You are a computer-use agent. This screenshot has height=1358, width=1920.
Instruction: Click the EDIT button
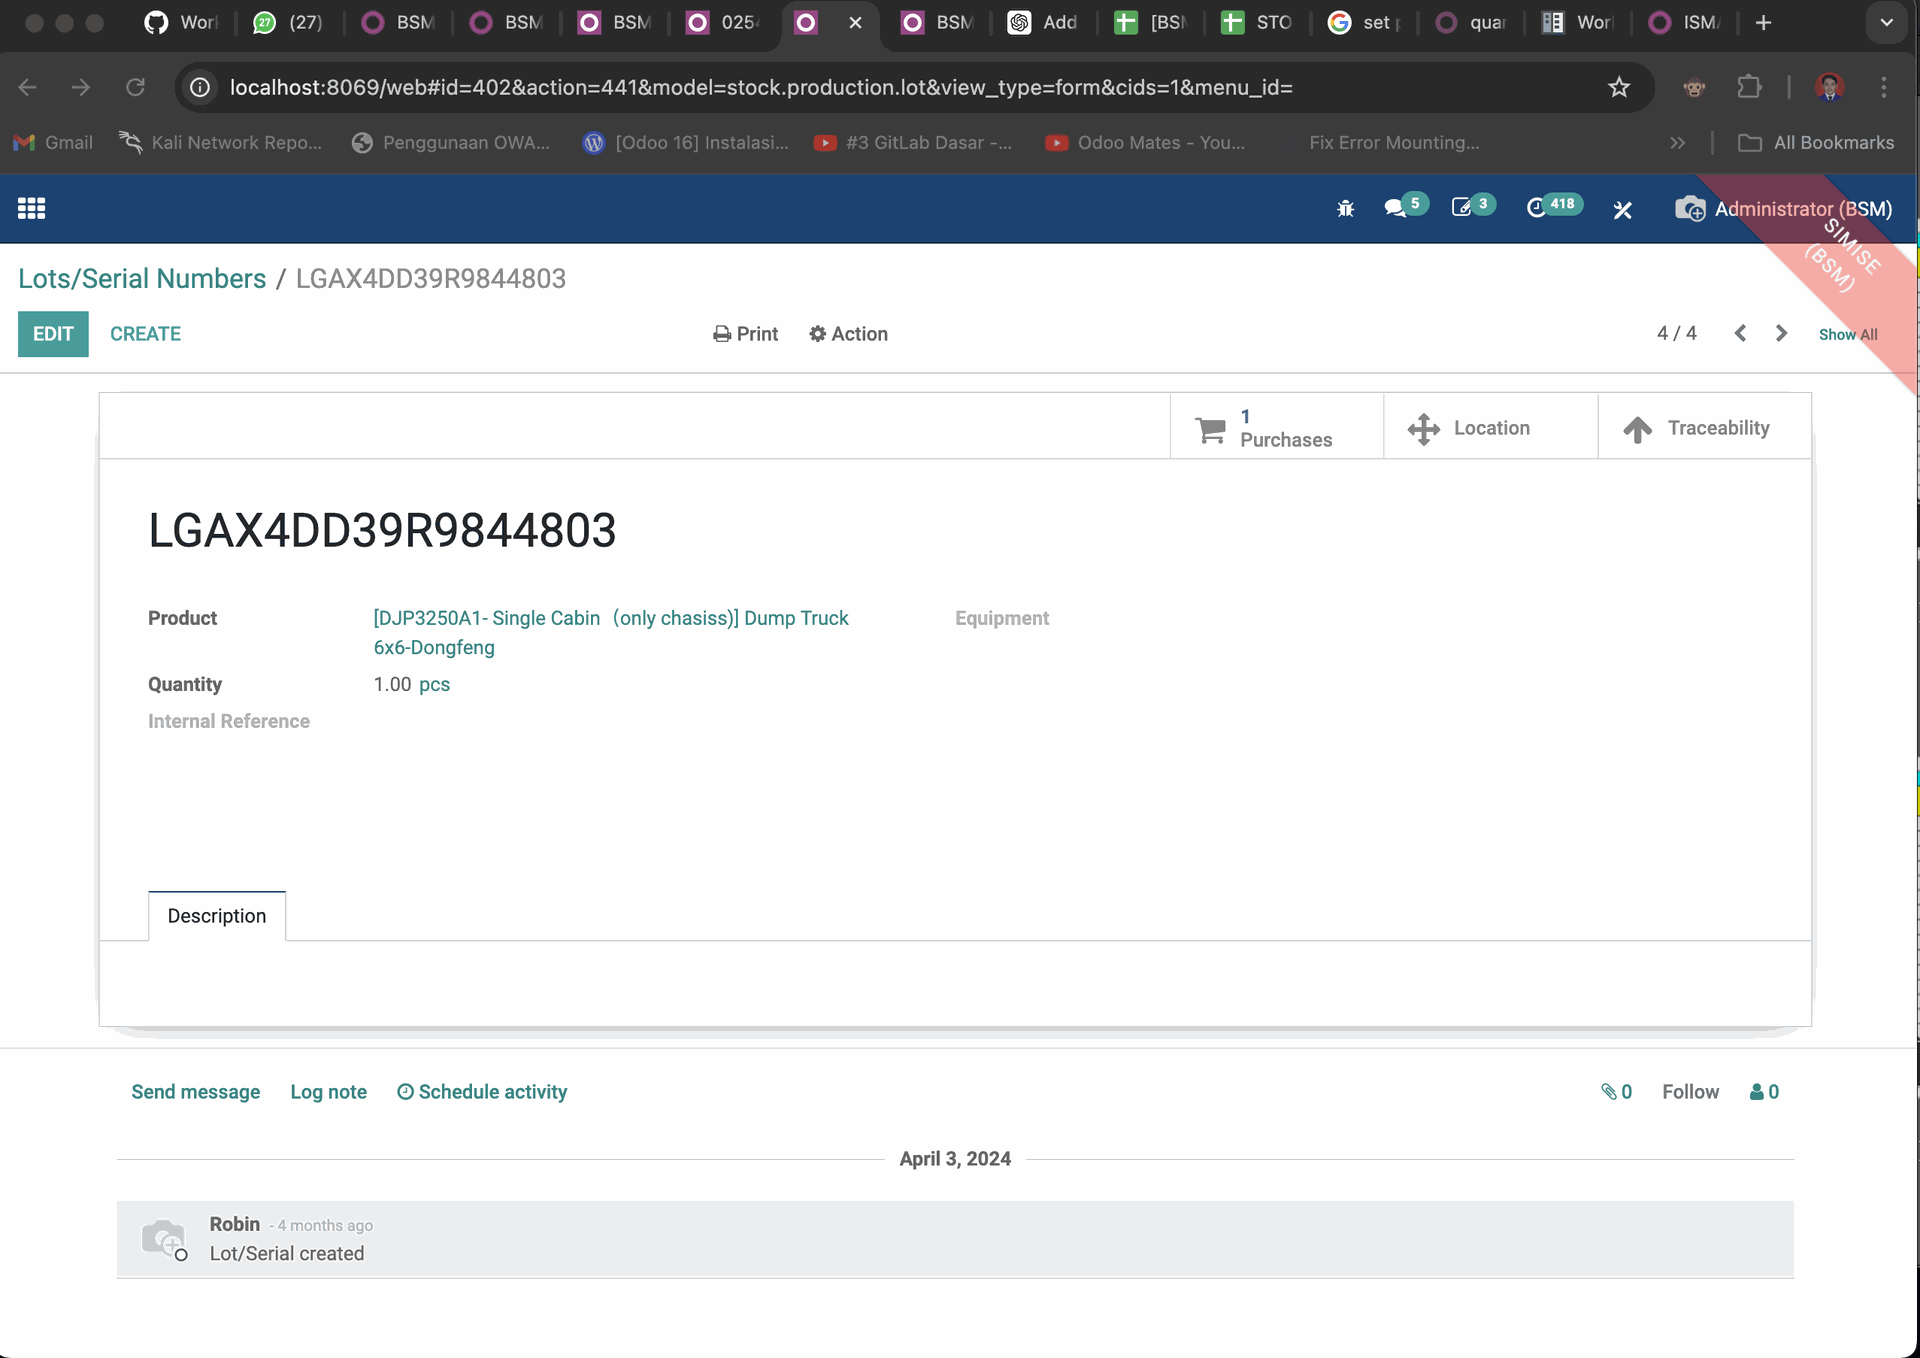(53, 334)
